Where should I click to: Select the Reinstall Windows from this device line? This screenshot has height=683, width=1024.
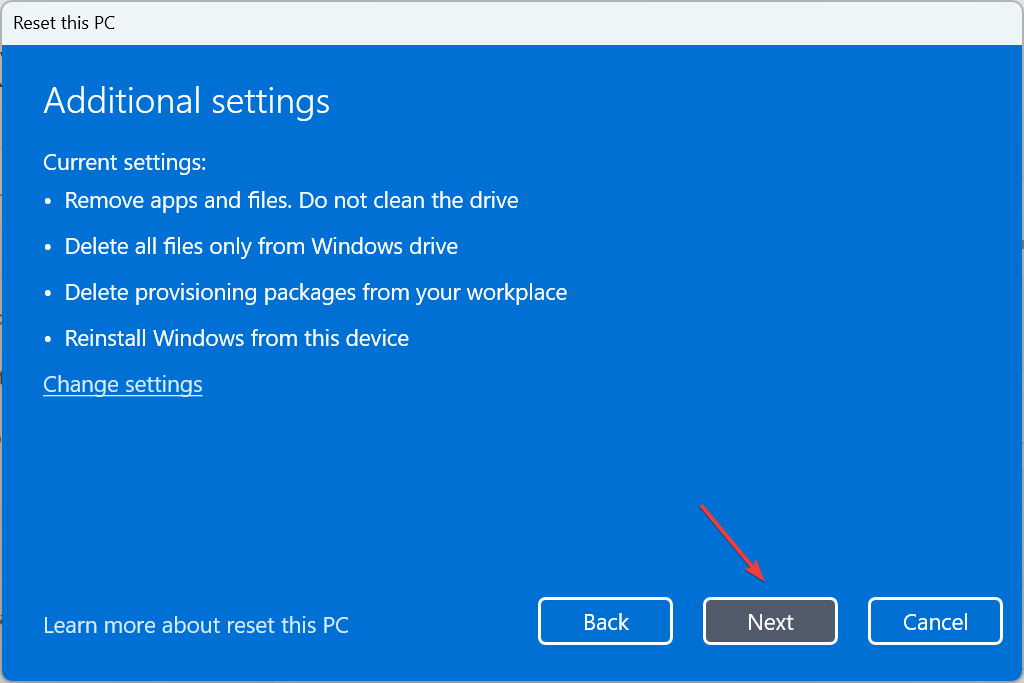236,338
